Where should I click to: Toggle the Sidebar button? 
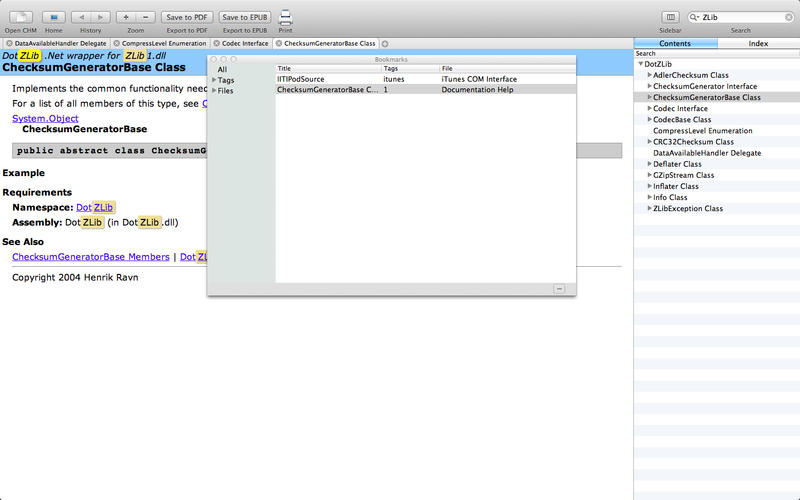tap(670, 17)
